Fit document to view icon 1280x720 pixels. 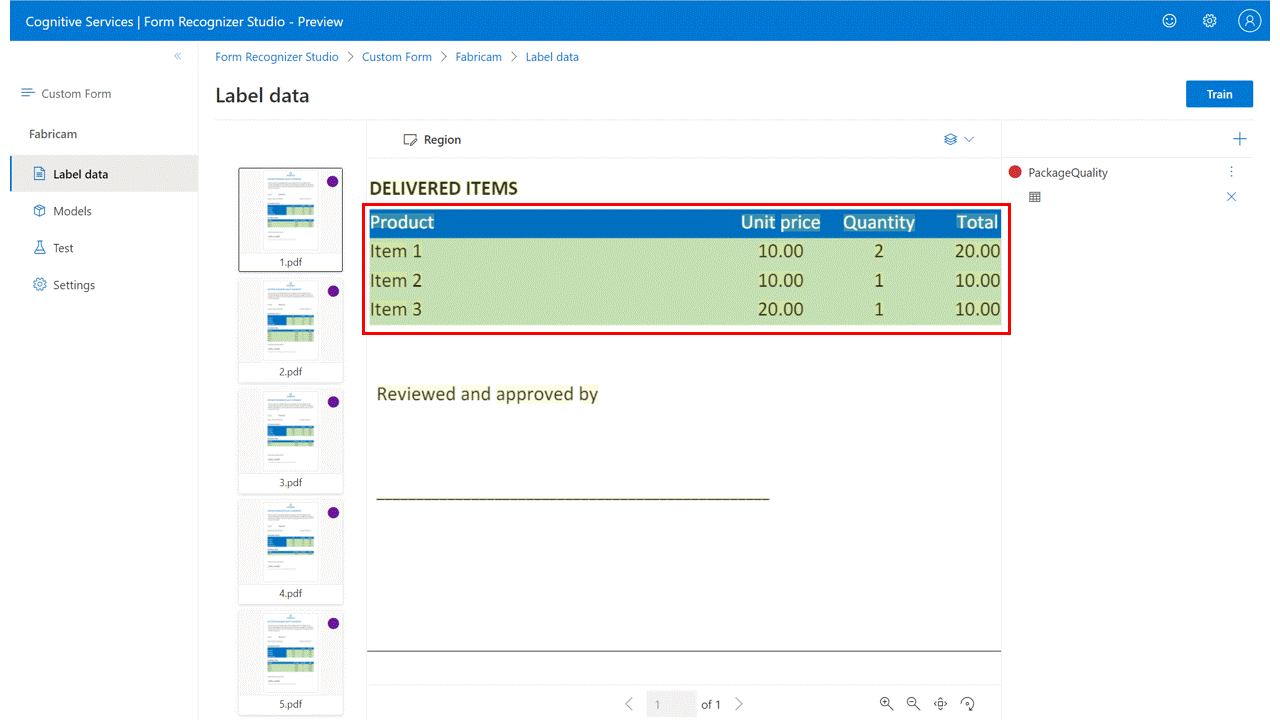pos(940,704)
